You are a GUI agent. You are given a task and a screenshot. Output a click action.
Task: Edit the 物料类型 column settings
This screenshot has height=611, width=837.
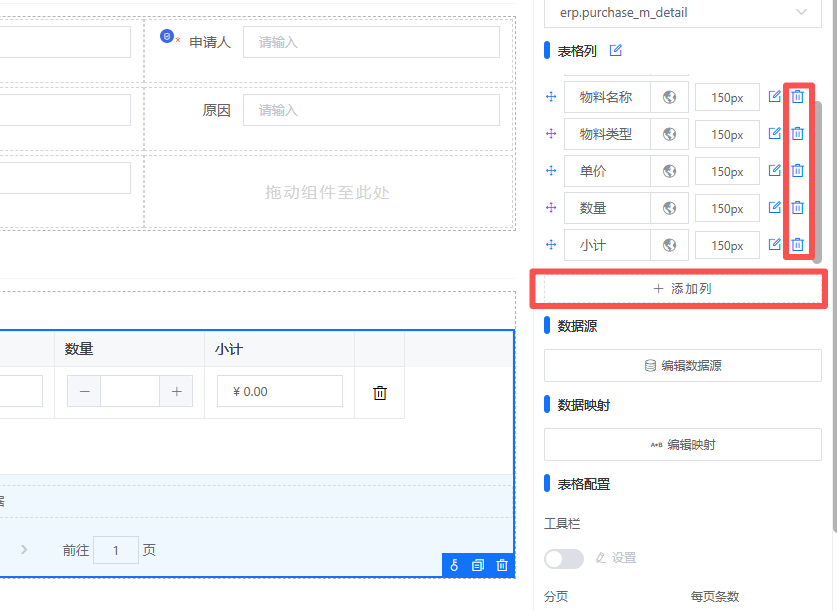click(774, 134)
